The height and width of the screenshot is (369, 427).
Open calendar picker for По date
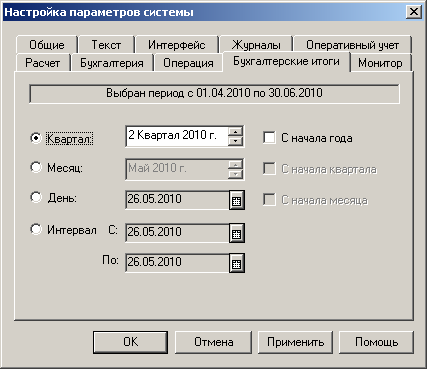(x=237, y=263)
